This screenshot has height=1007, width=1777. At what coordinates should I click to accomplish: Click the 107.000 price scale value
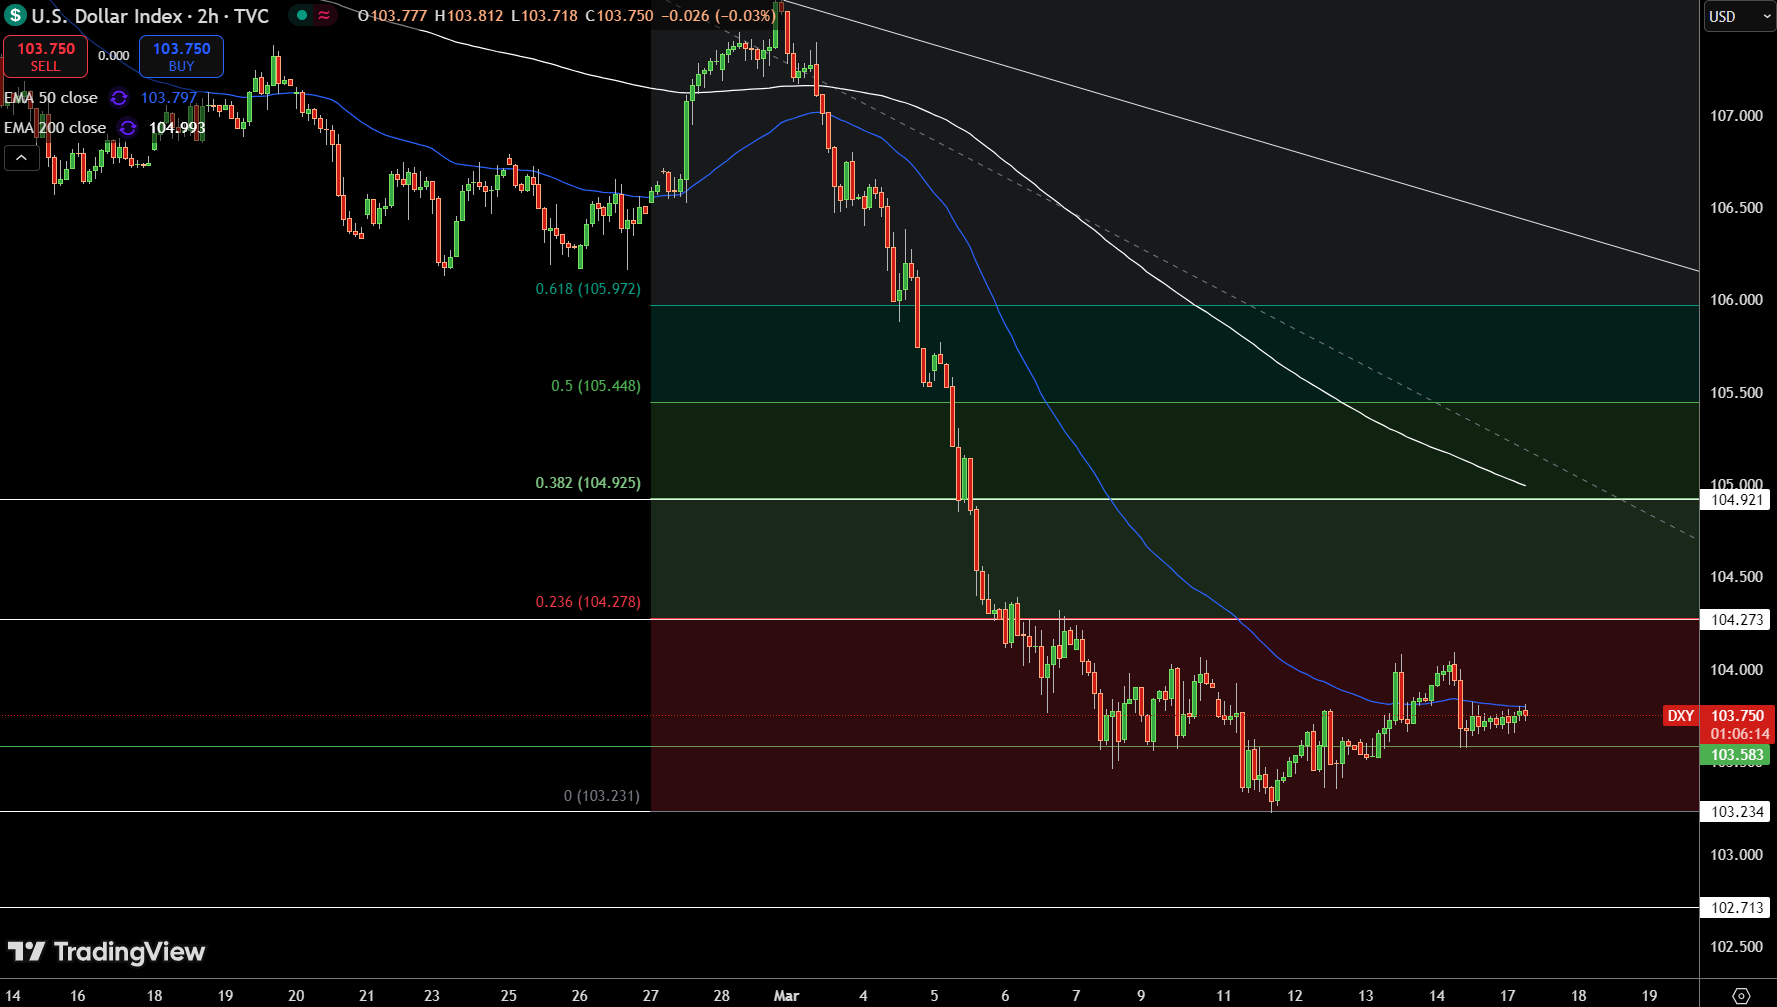point(1736,116)
